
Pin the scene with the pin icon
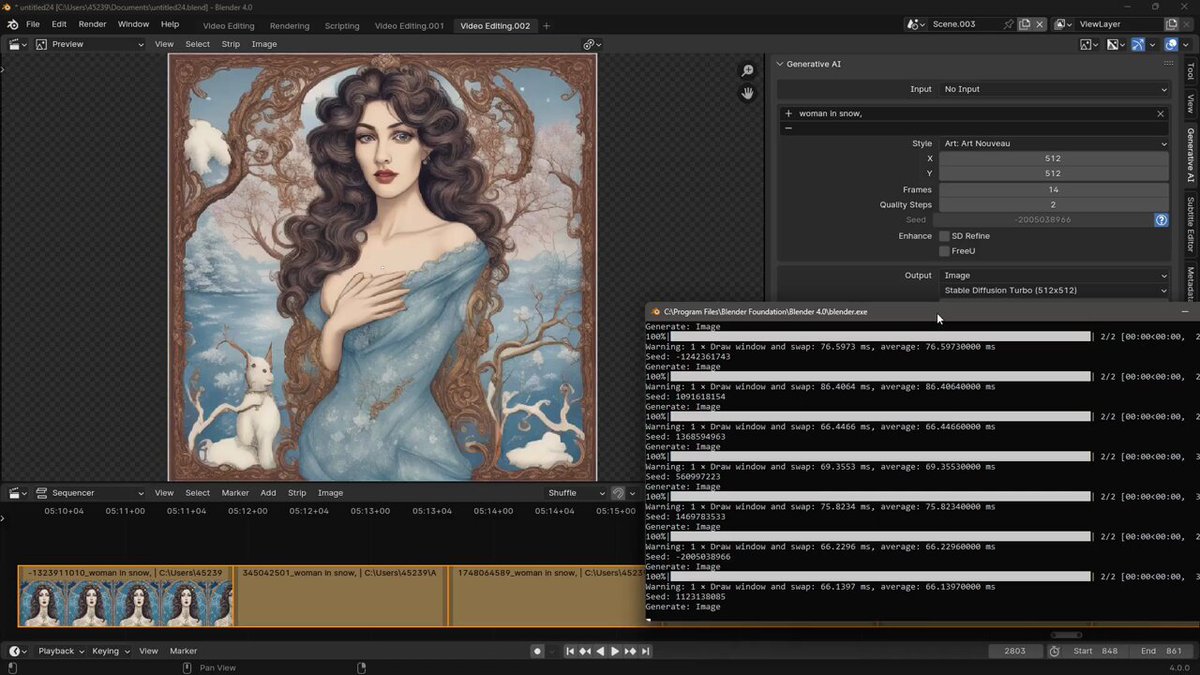(1008, 24)
